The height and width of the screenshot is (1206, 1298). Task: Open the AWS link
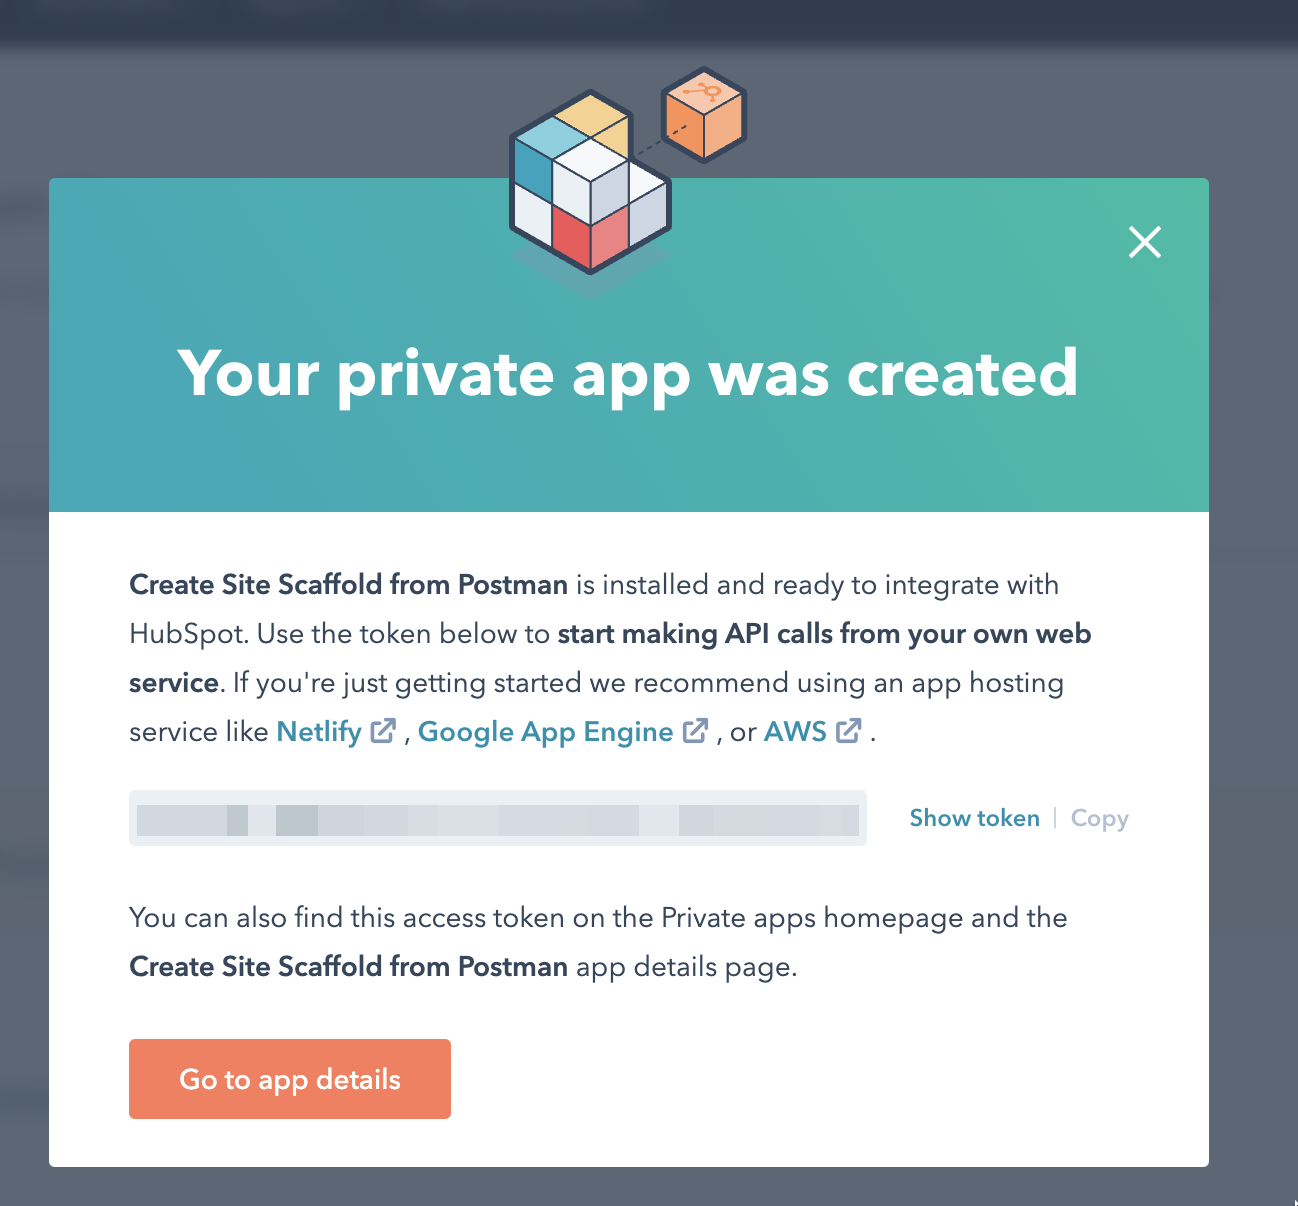(796, 731)
